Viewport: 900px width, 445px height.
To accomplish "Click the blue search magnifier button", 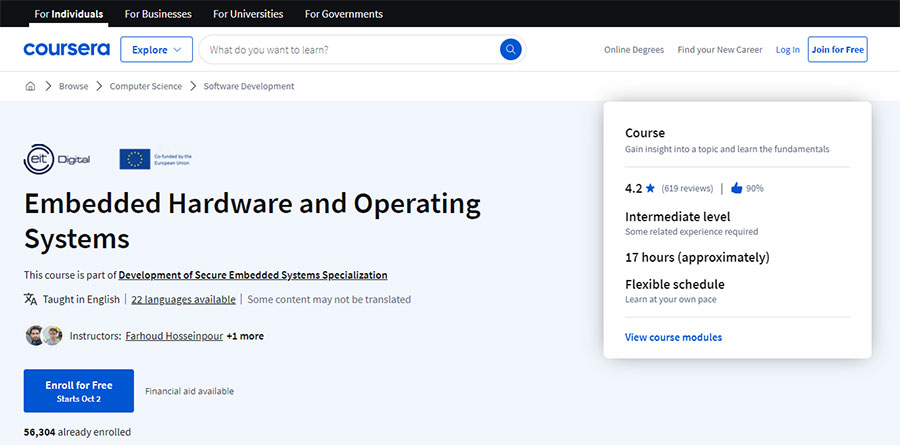I will point(510,49).
